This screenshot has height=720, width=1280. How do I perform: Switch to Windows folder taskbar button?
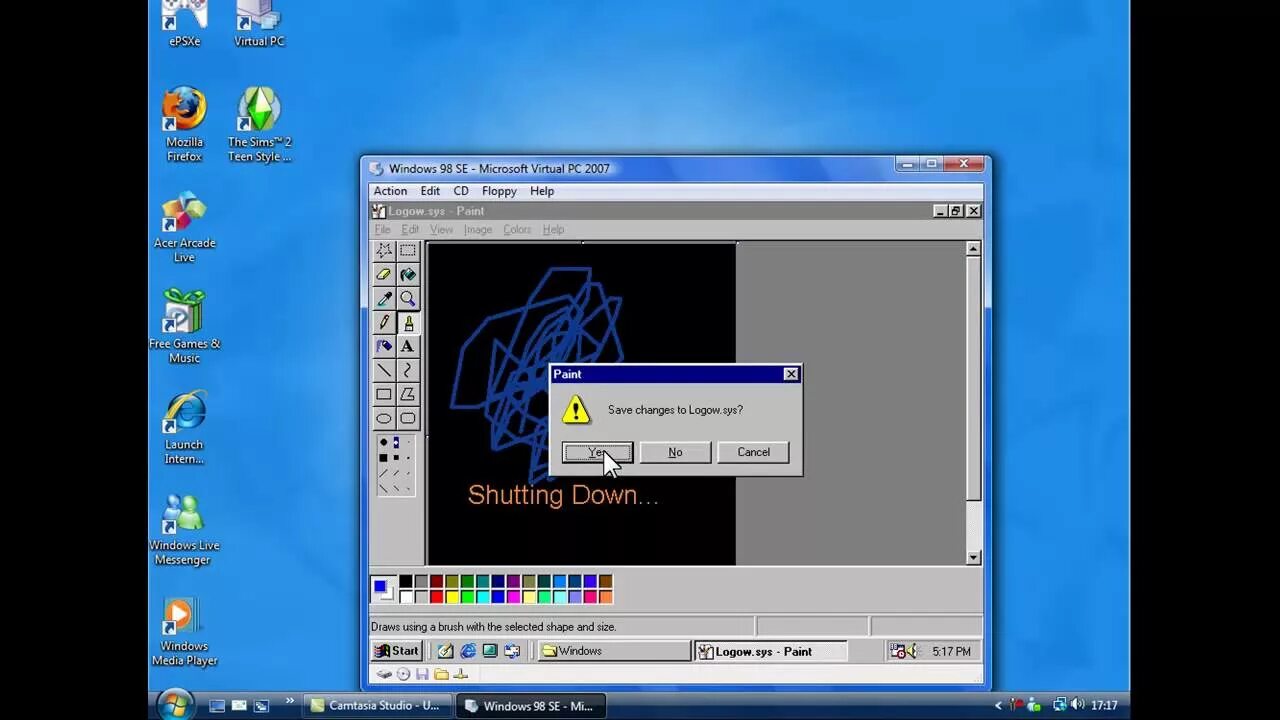[x=614, y=651]
